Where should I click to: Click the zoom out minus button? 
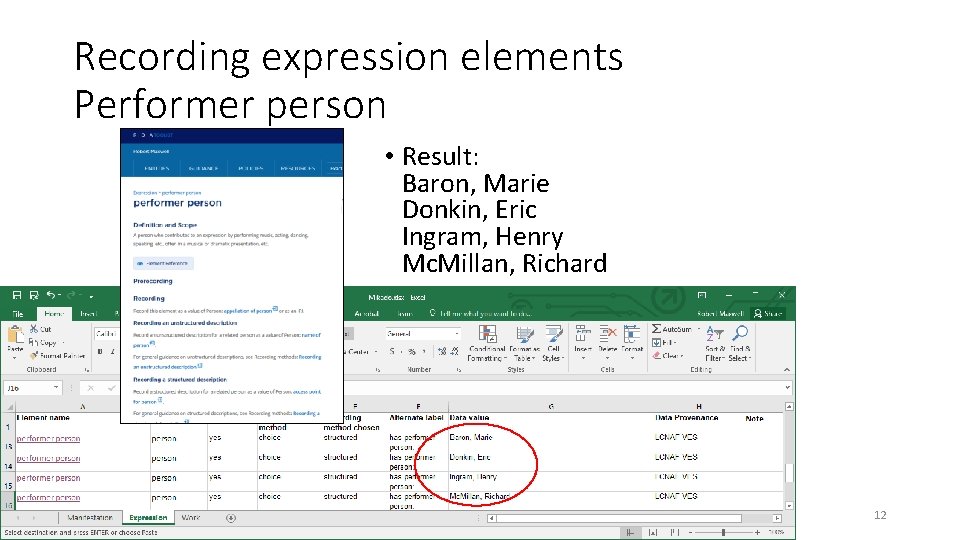point(691,533)
